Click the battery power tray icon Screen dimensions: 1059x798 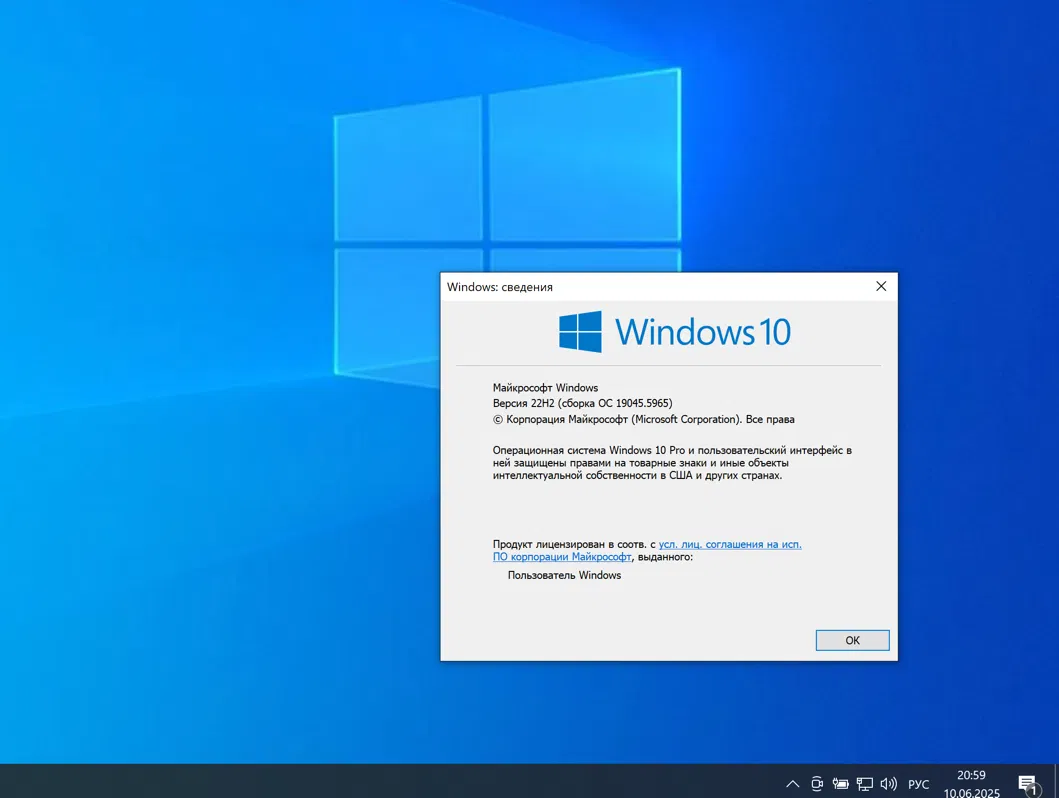pos(842,783)
